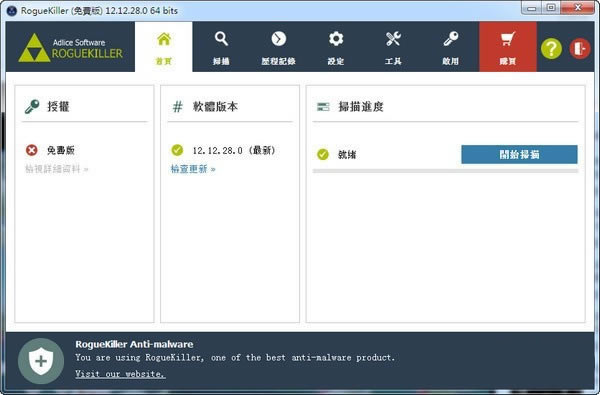Click the red X icon beside 免費版

(x=32, y=150)
